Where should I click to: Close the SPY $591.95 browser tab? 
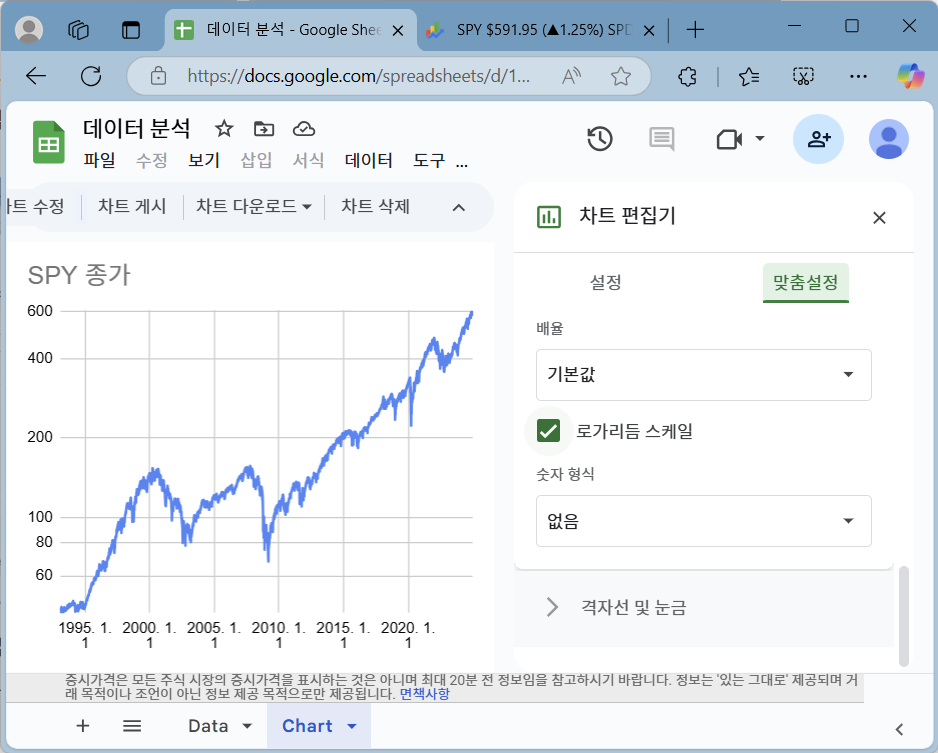(648, 31)
